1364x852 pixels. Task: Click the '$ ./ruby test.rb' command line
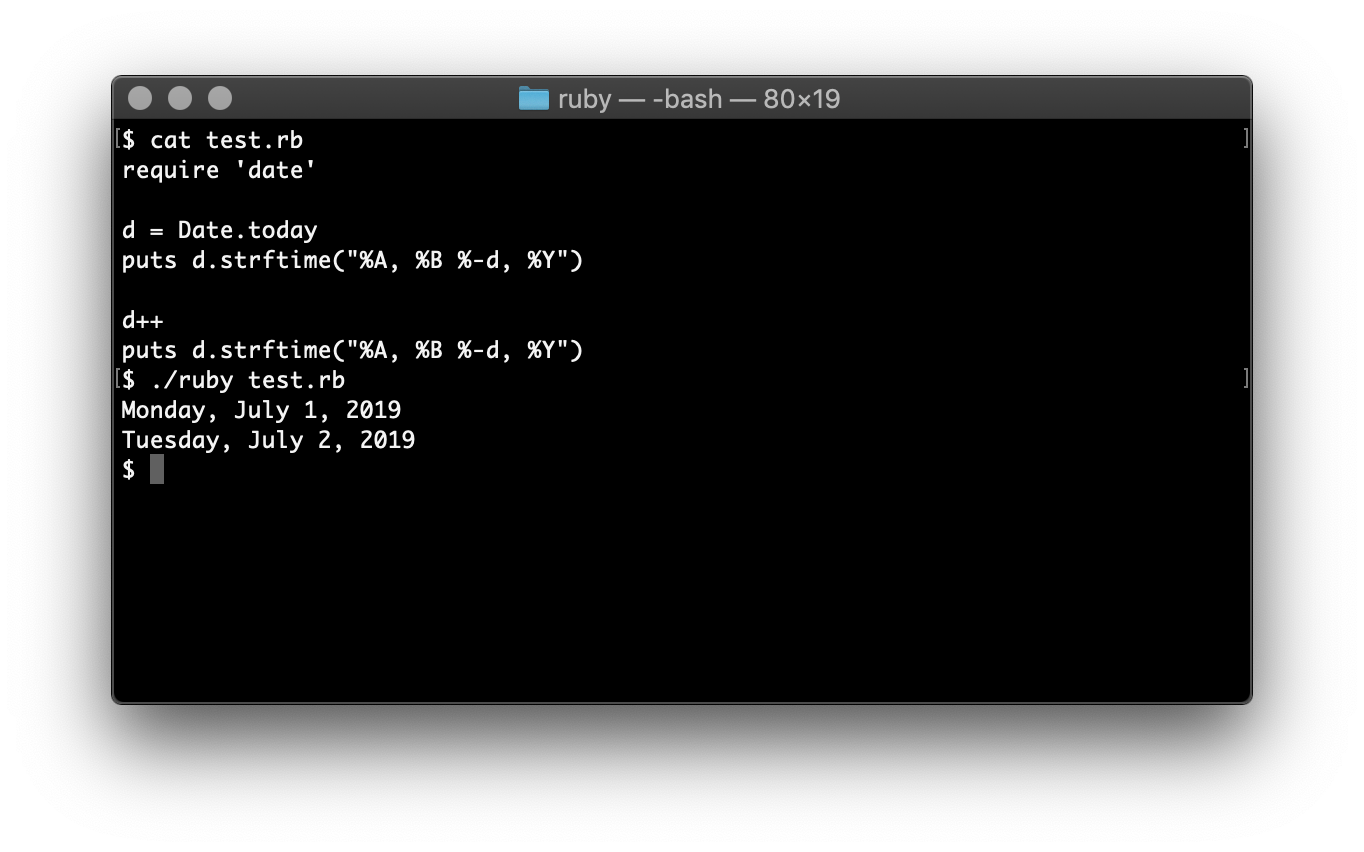click(233, 380)
